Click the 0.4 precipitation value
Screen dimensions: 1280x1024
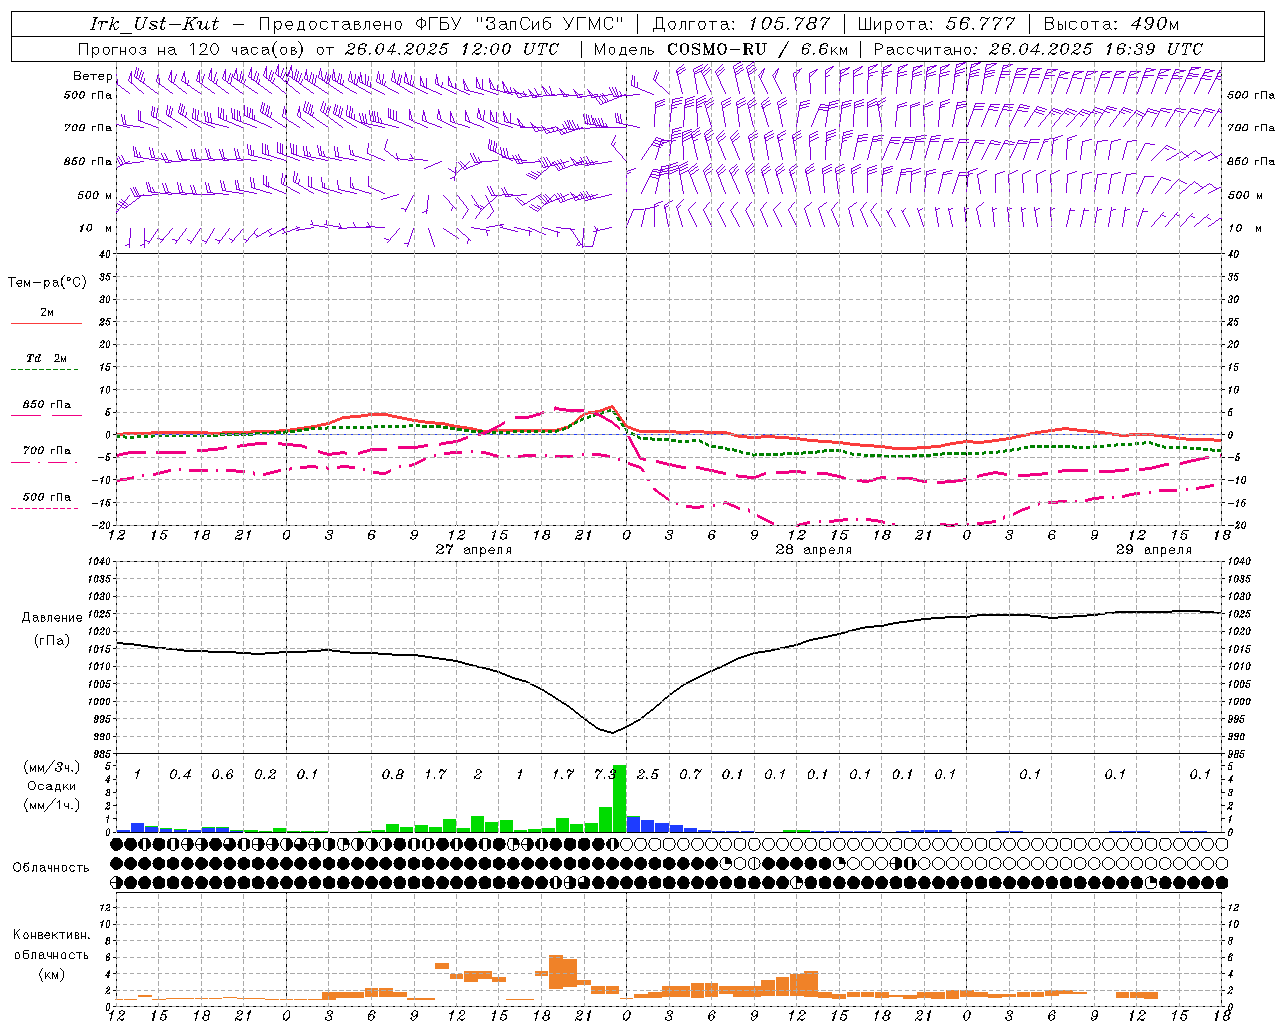pyautogui.click(x=180, y=774)
